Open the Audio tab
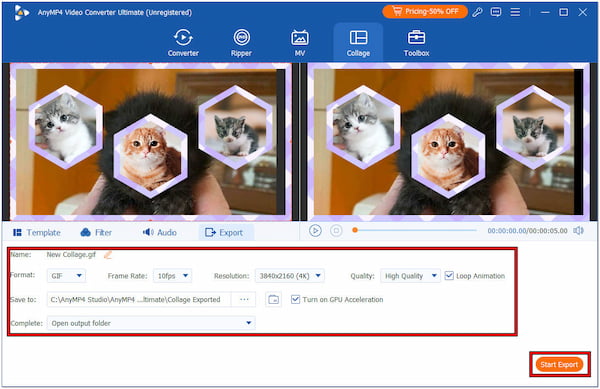 click(160, 233)
